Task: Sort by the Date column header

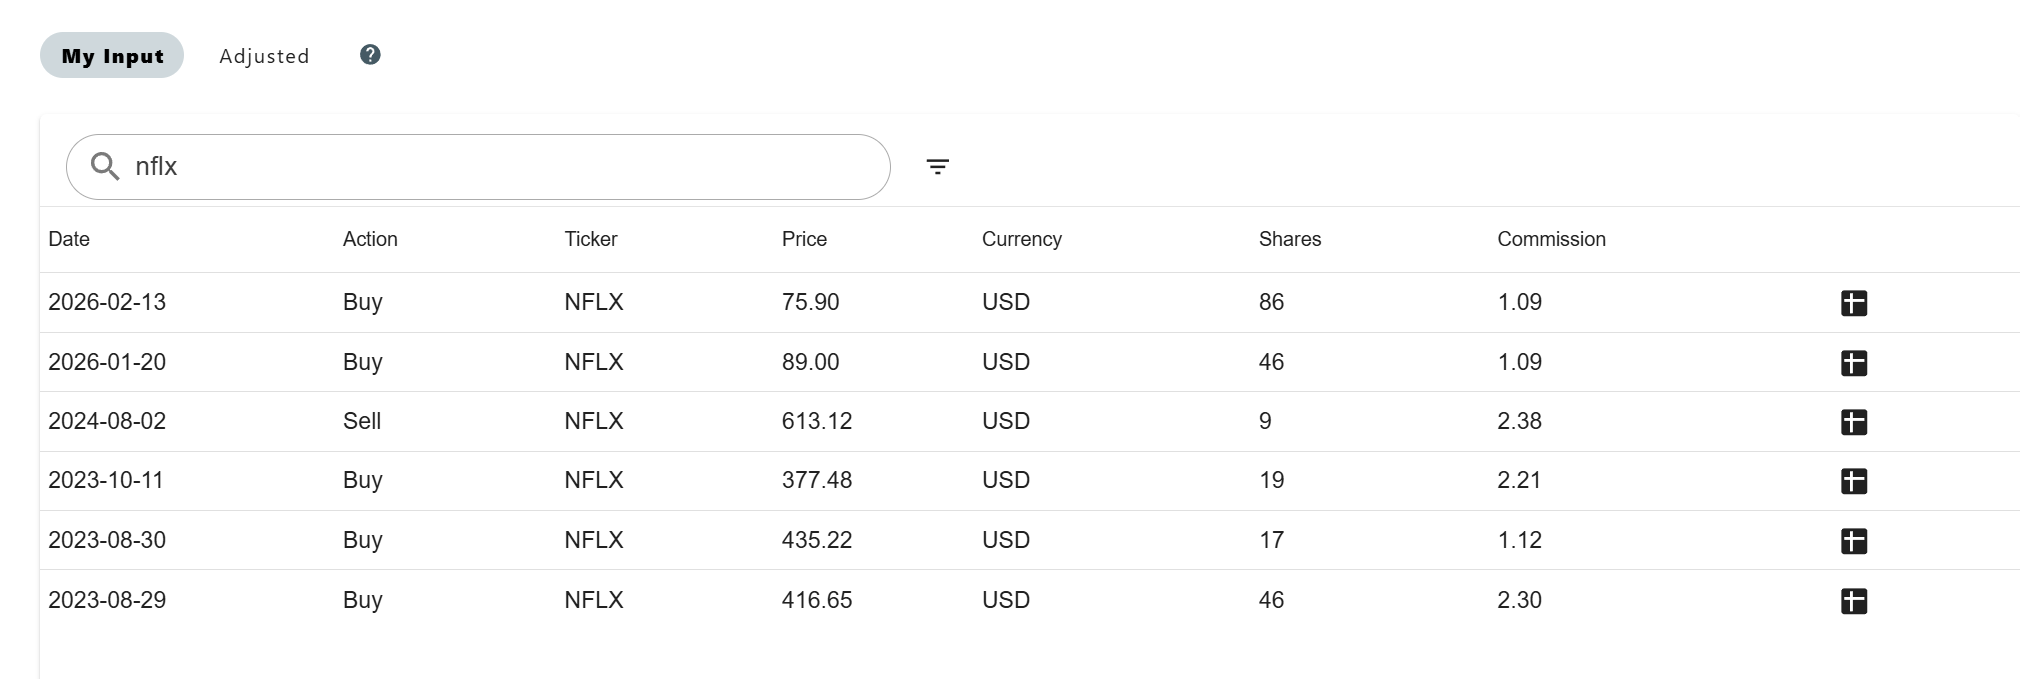Action: click(x=69, y=239)
